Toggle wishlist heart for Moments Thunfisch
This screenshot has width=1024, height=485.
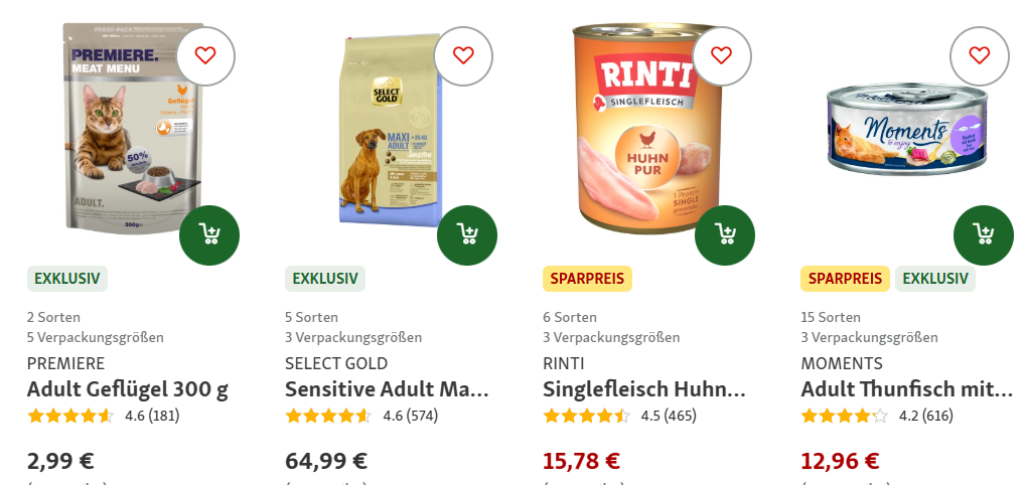980,56
